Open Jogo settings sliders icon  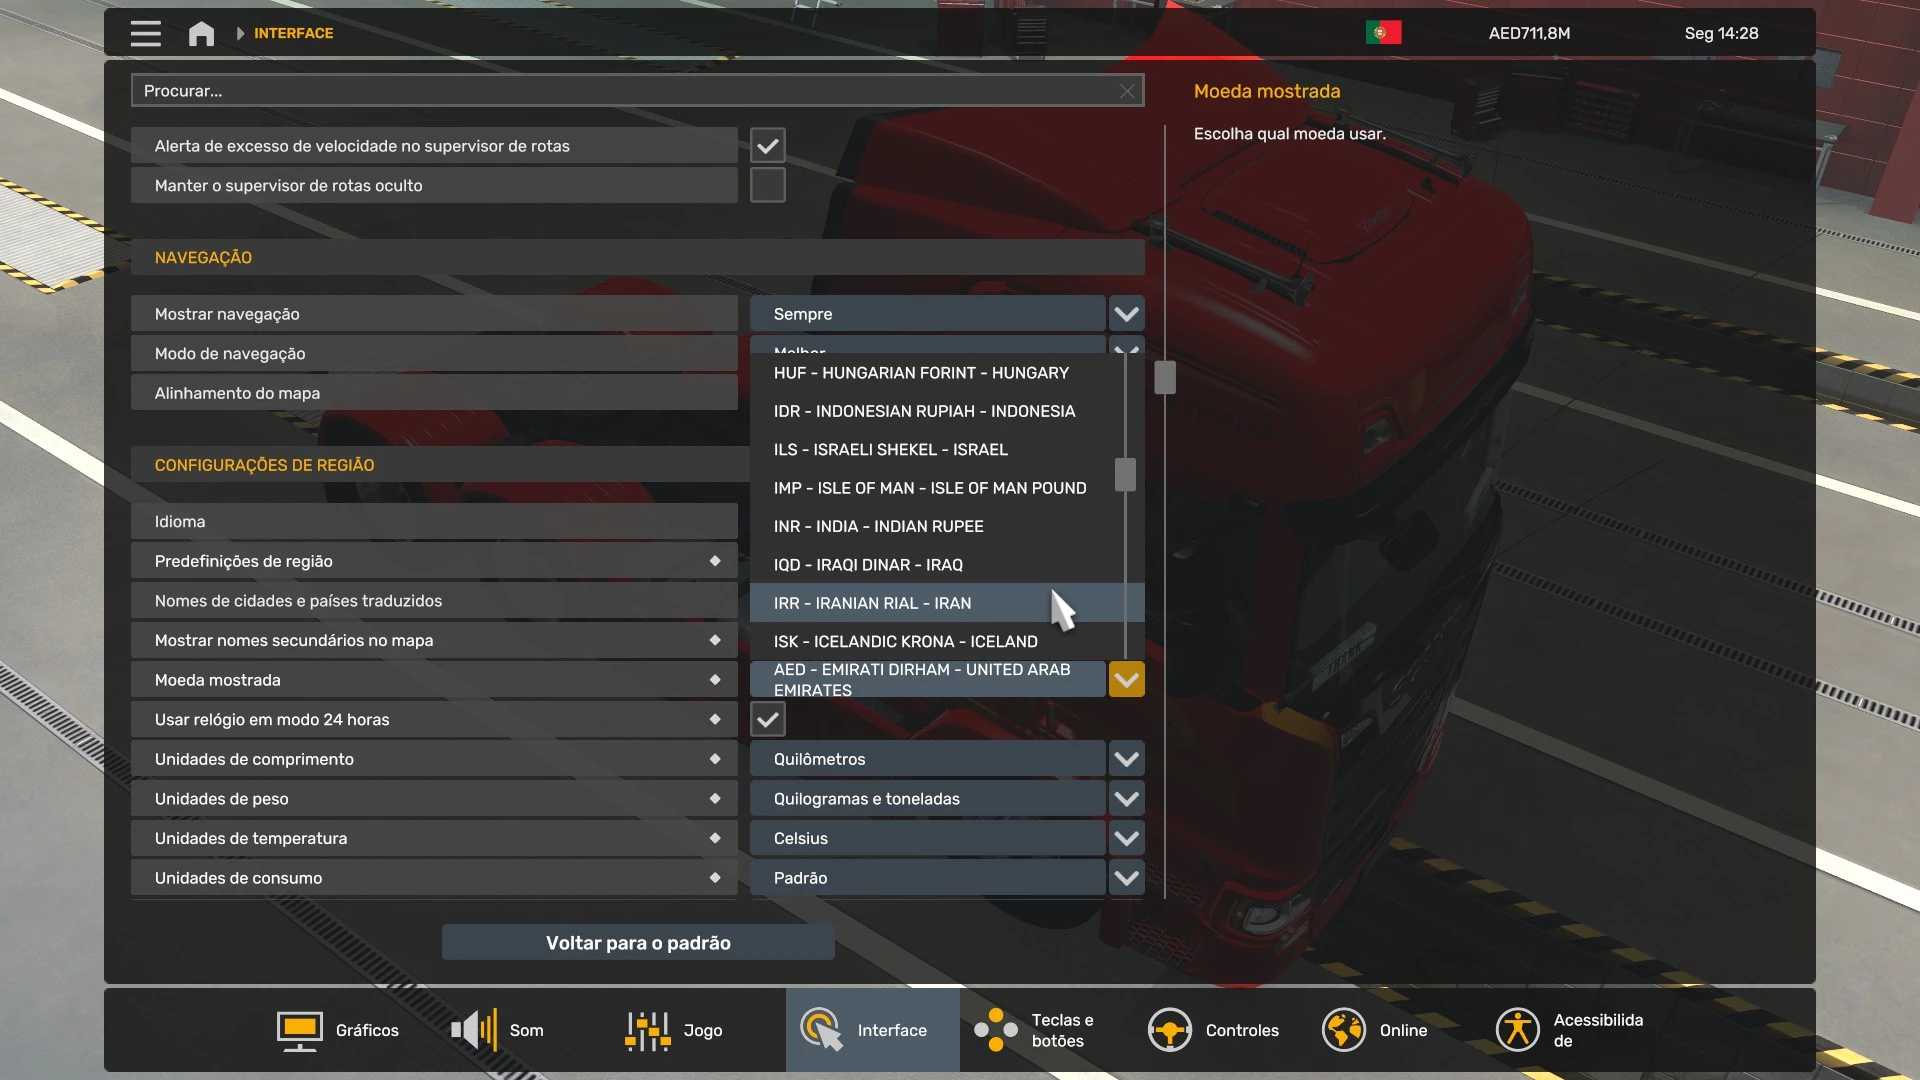pos(647,1030)
